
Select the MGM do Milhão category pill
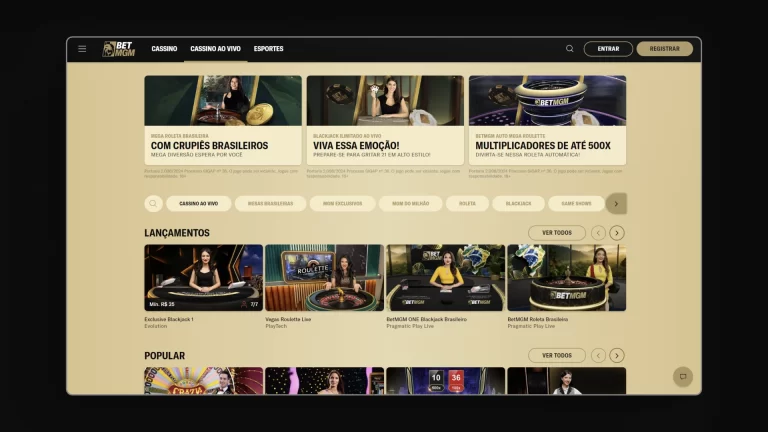[x=410, y=203]
